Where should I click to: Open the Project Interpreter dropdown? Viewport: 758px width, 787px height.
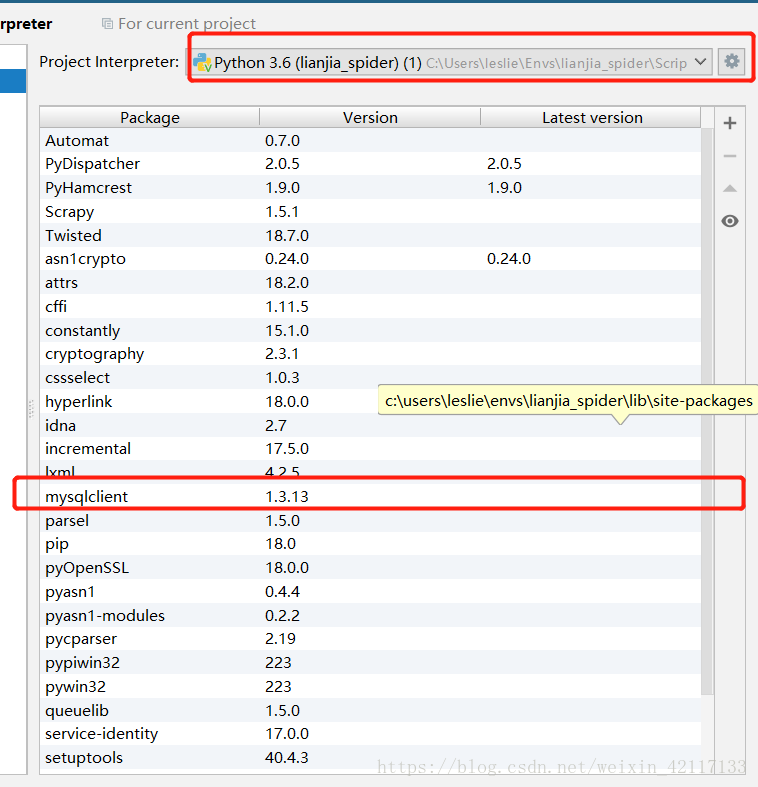click(450, 62)
